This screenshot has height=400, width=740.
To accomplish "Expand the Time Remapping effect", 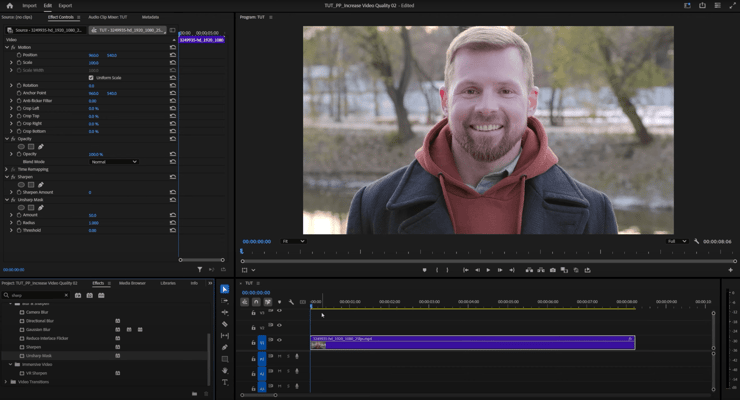I will [x=7, y=169].
